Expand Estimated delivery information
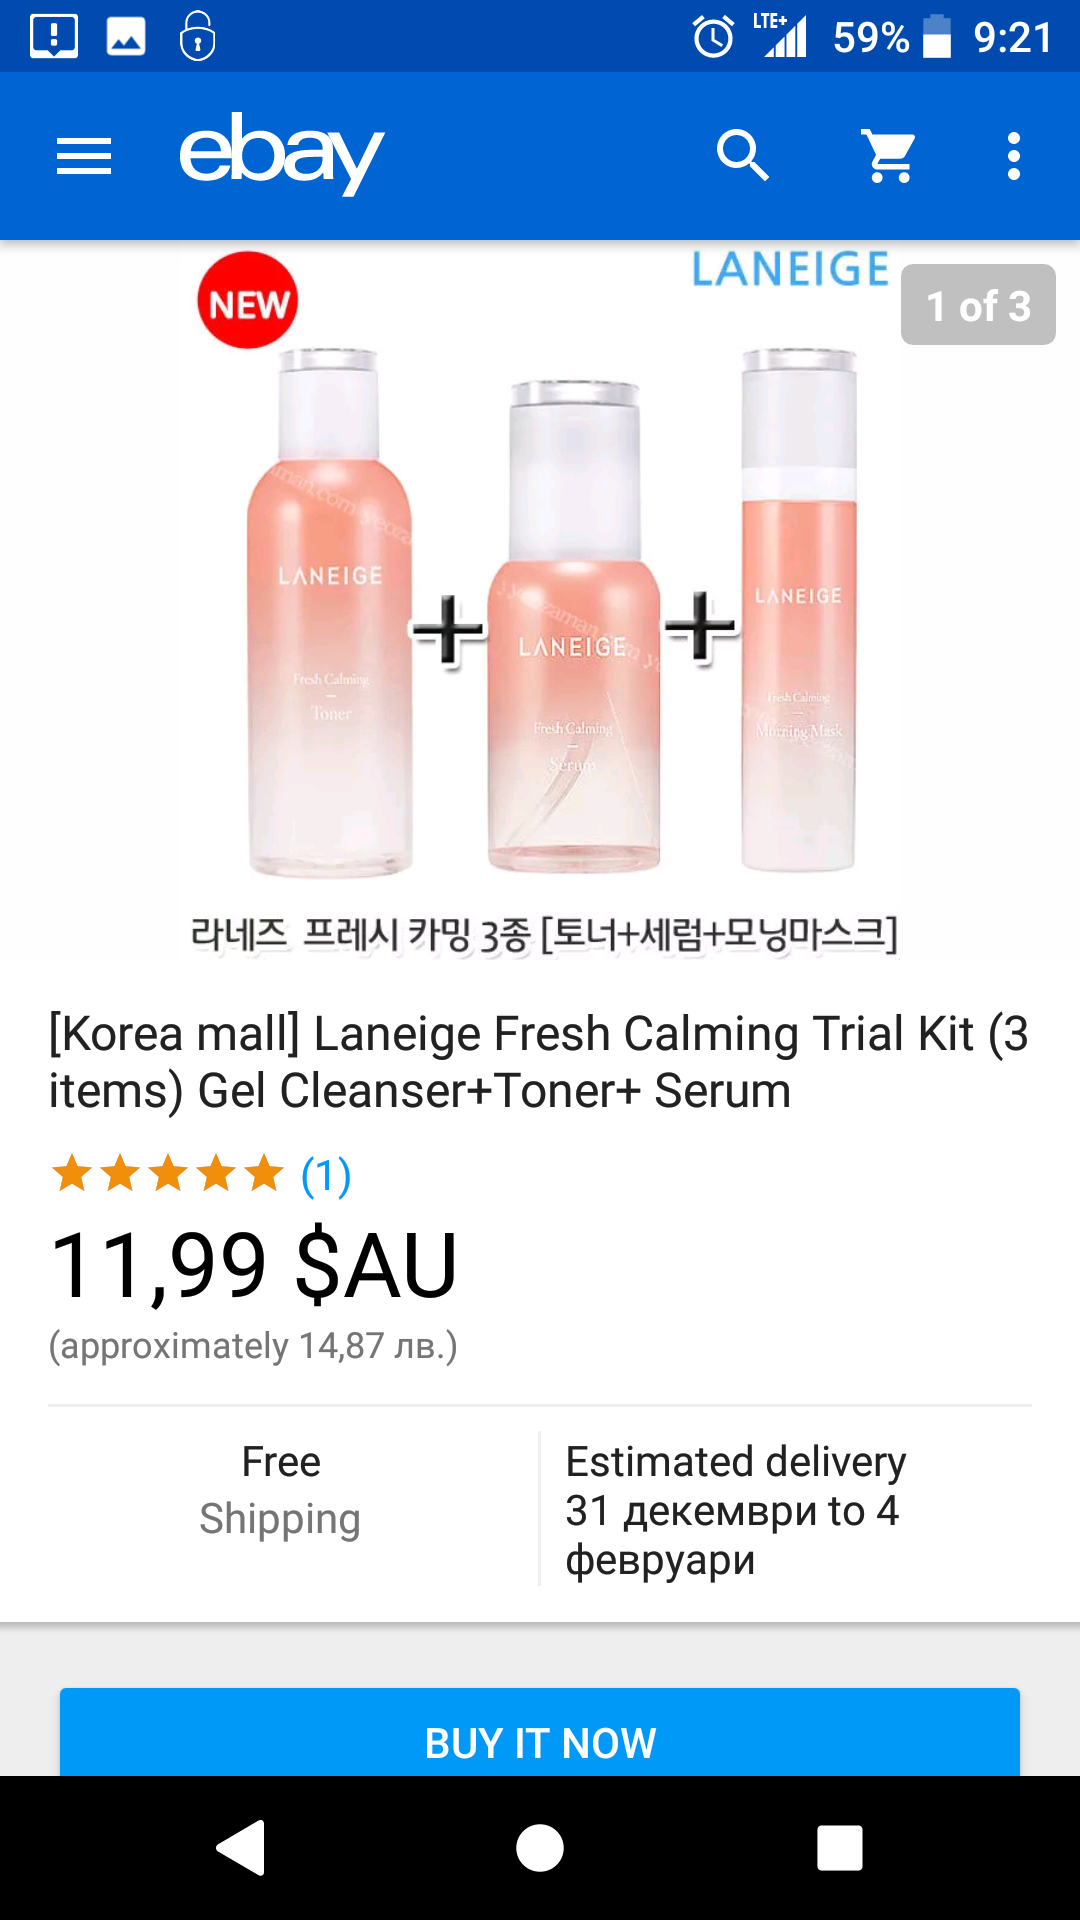 [x=736, y=1510]
